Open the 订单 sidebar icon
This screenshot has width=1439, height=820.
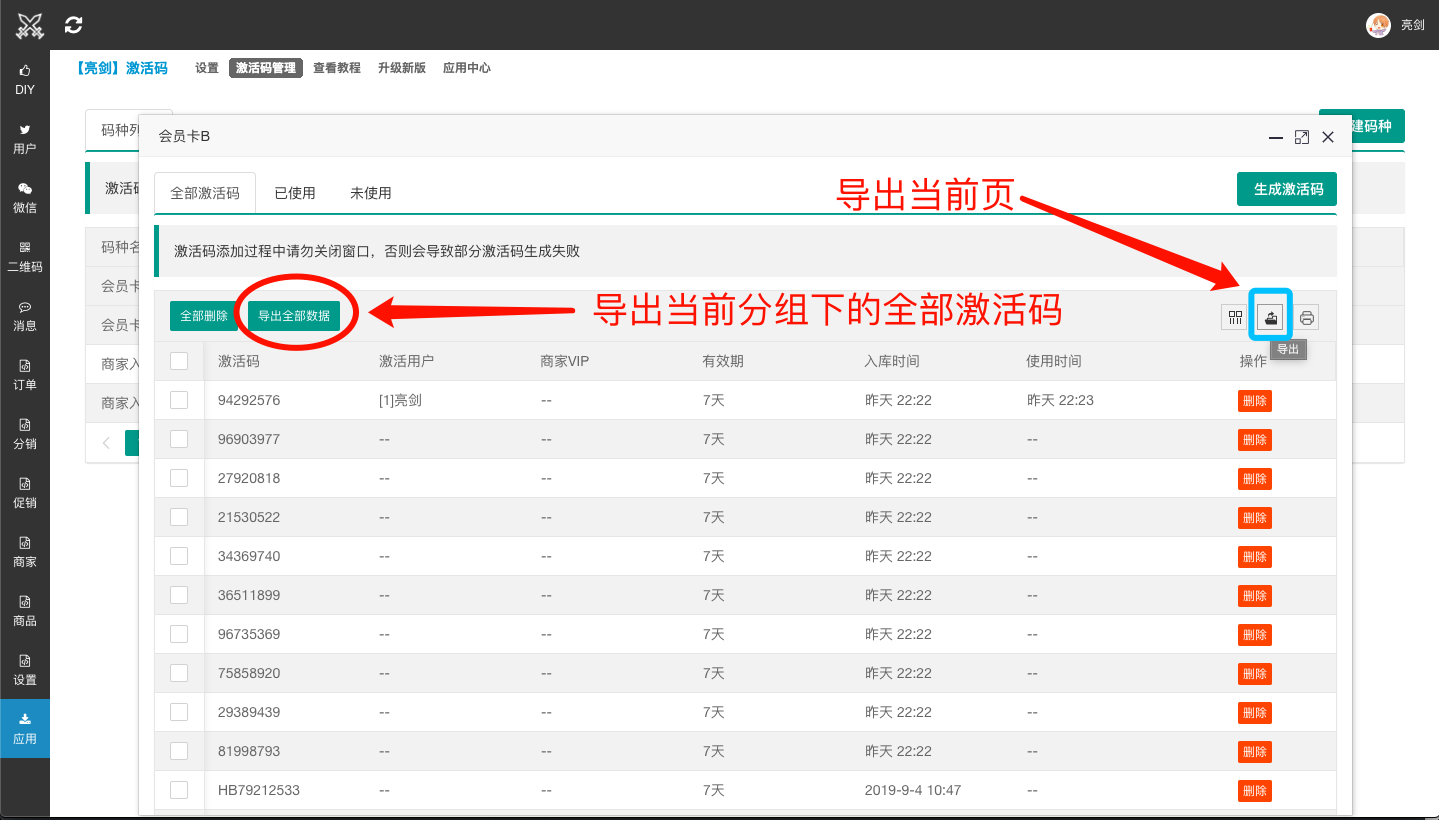[x=24, y=372]
